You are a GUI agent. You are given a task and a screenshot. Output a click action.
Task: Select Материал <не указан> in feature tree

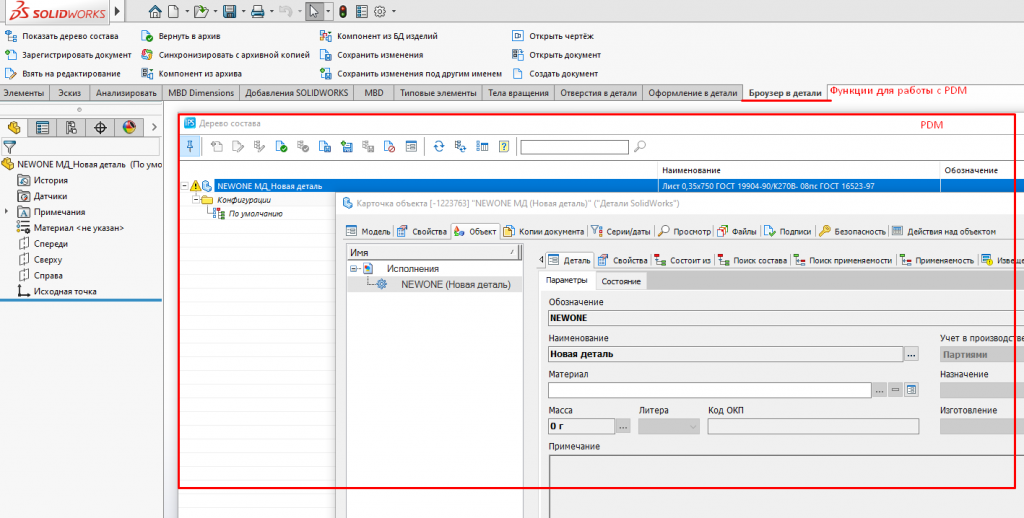pos(70,228)
